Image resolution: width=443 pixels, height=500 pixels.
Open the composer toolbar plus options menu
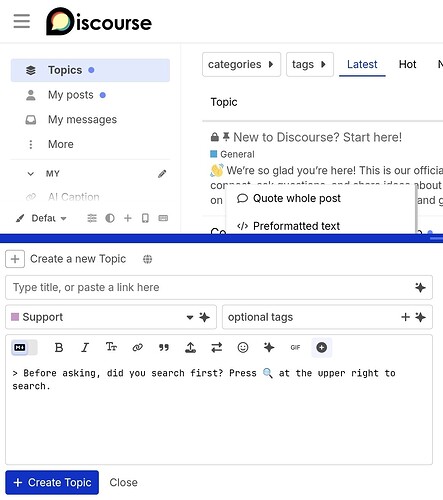click(322, 348)
